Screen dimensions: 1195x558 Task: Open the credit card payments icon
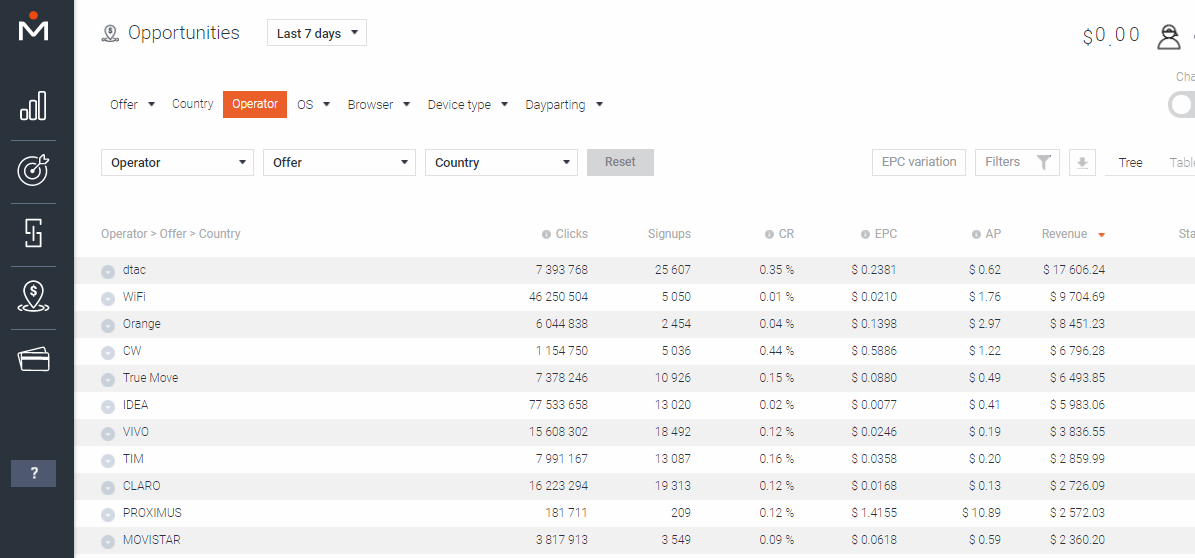coord(34,360)
